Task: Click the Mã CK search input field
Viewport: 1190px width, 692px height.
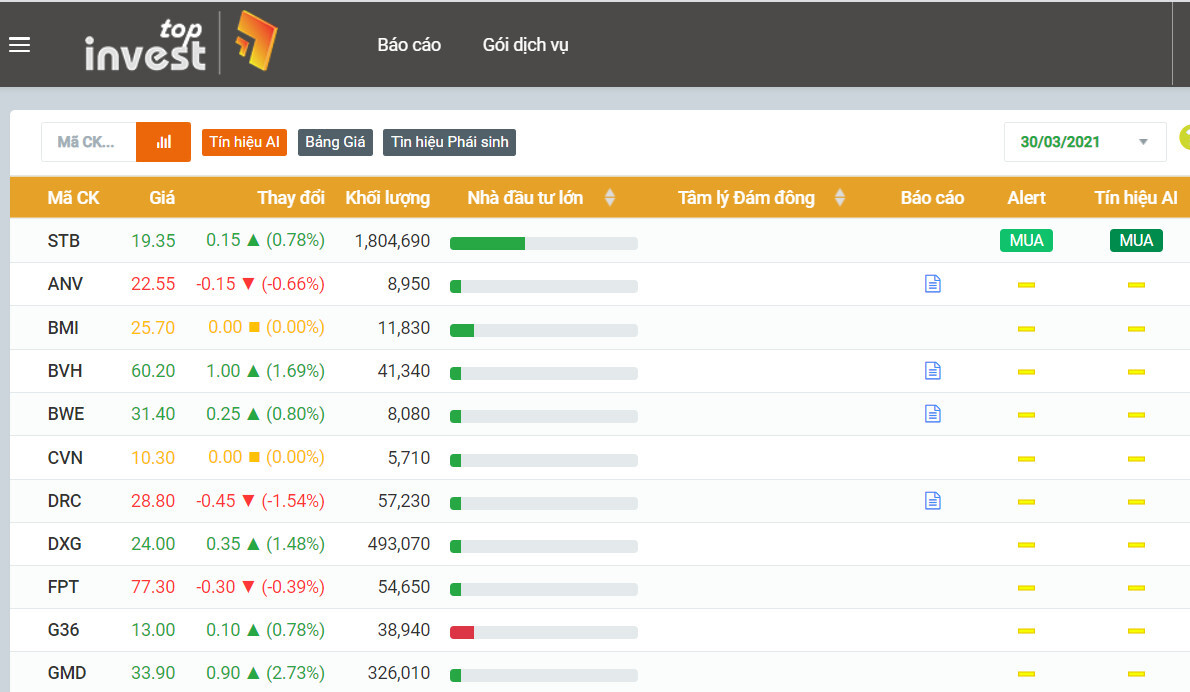Action: coord(88,142)
